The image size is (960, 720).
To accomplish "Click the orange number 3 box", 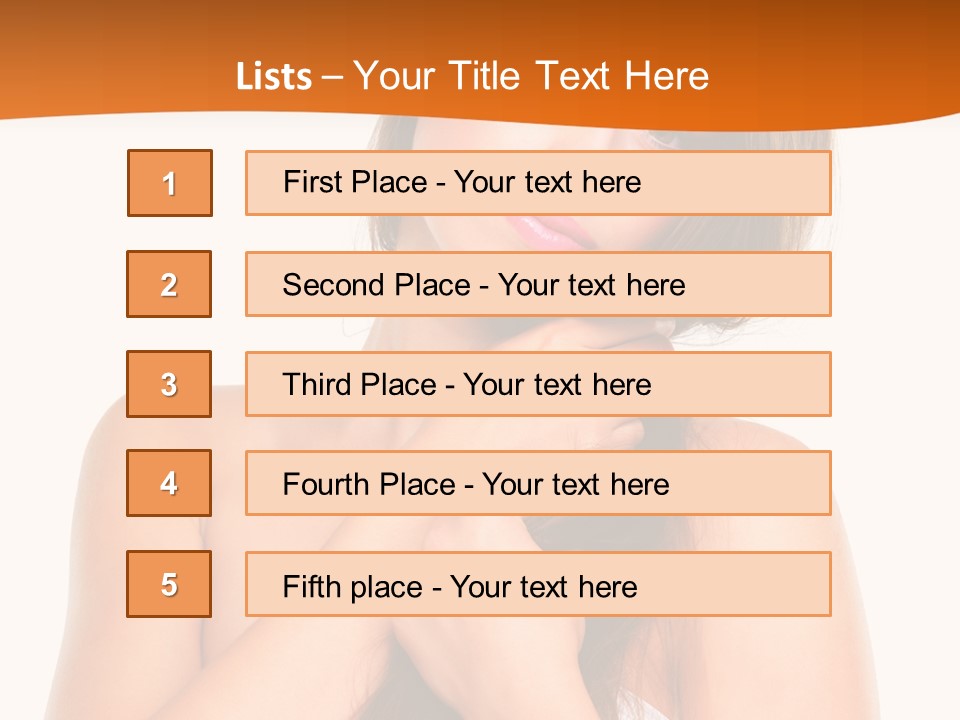I will (169, 384).
